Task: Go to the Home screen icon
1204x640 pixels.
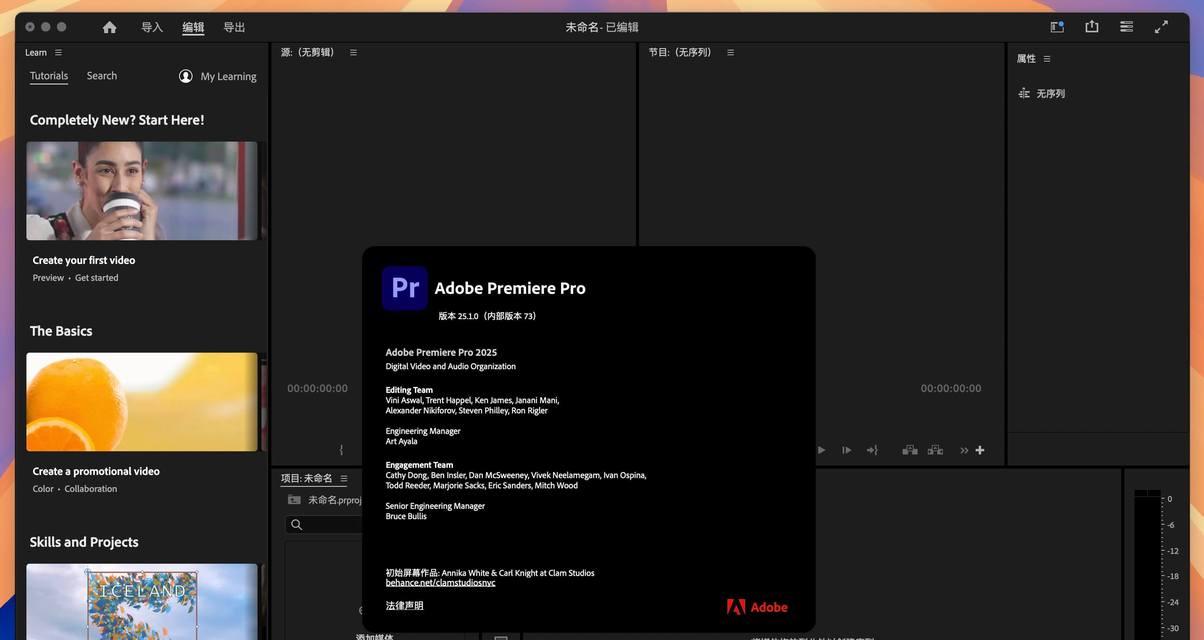Action: 110,27
